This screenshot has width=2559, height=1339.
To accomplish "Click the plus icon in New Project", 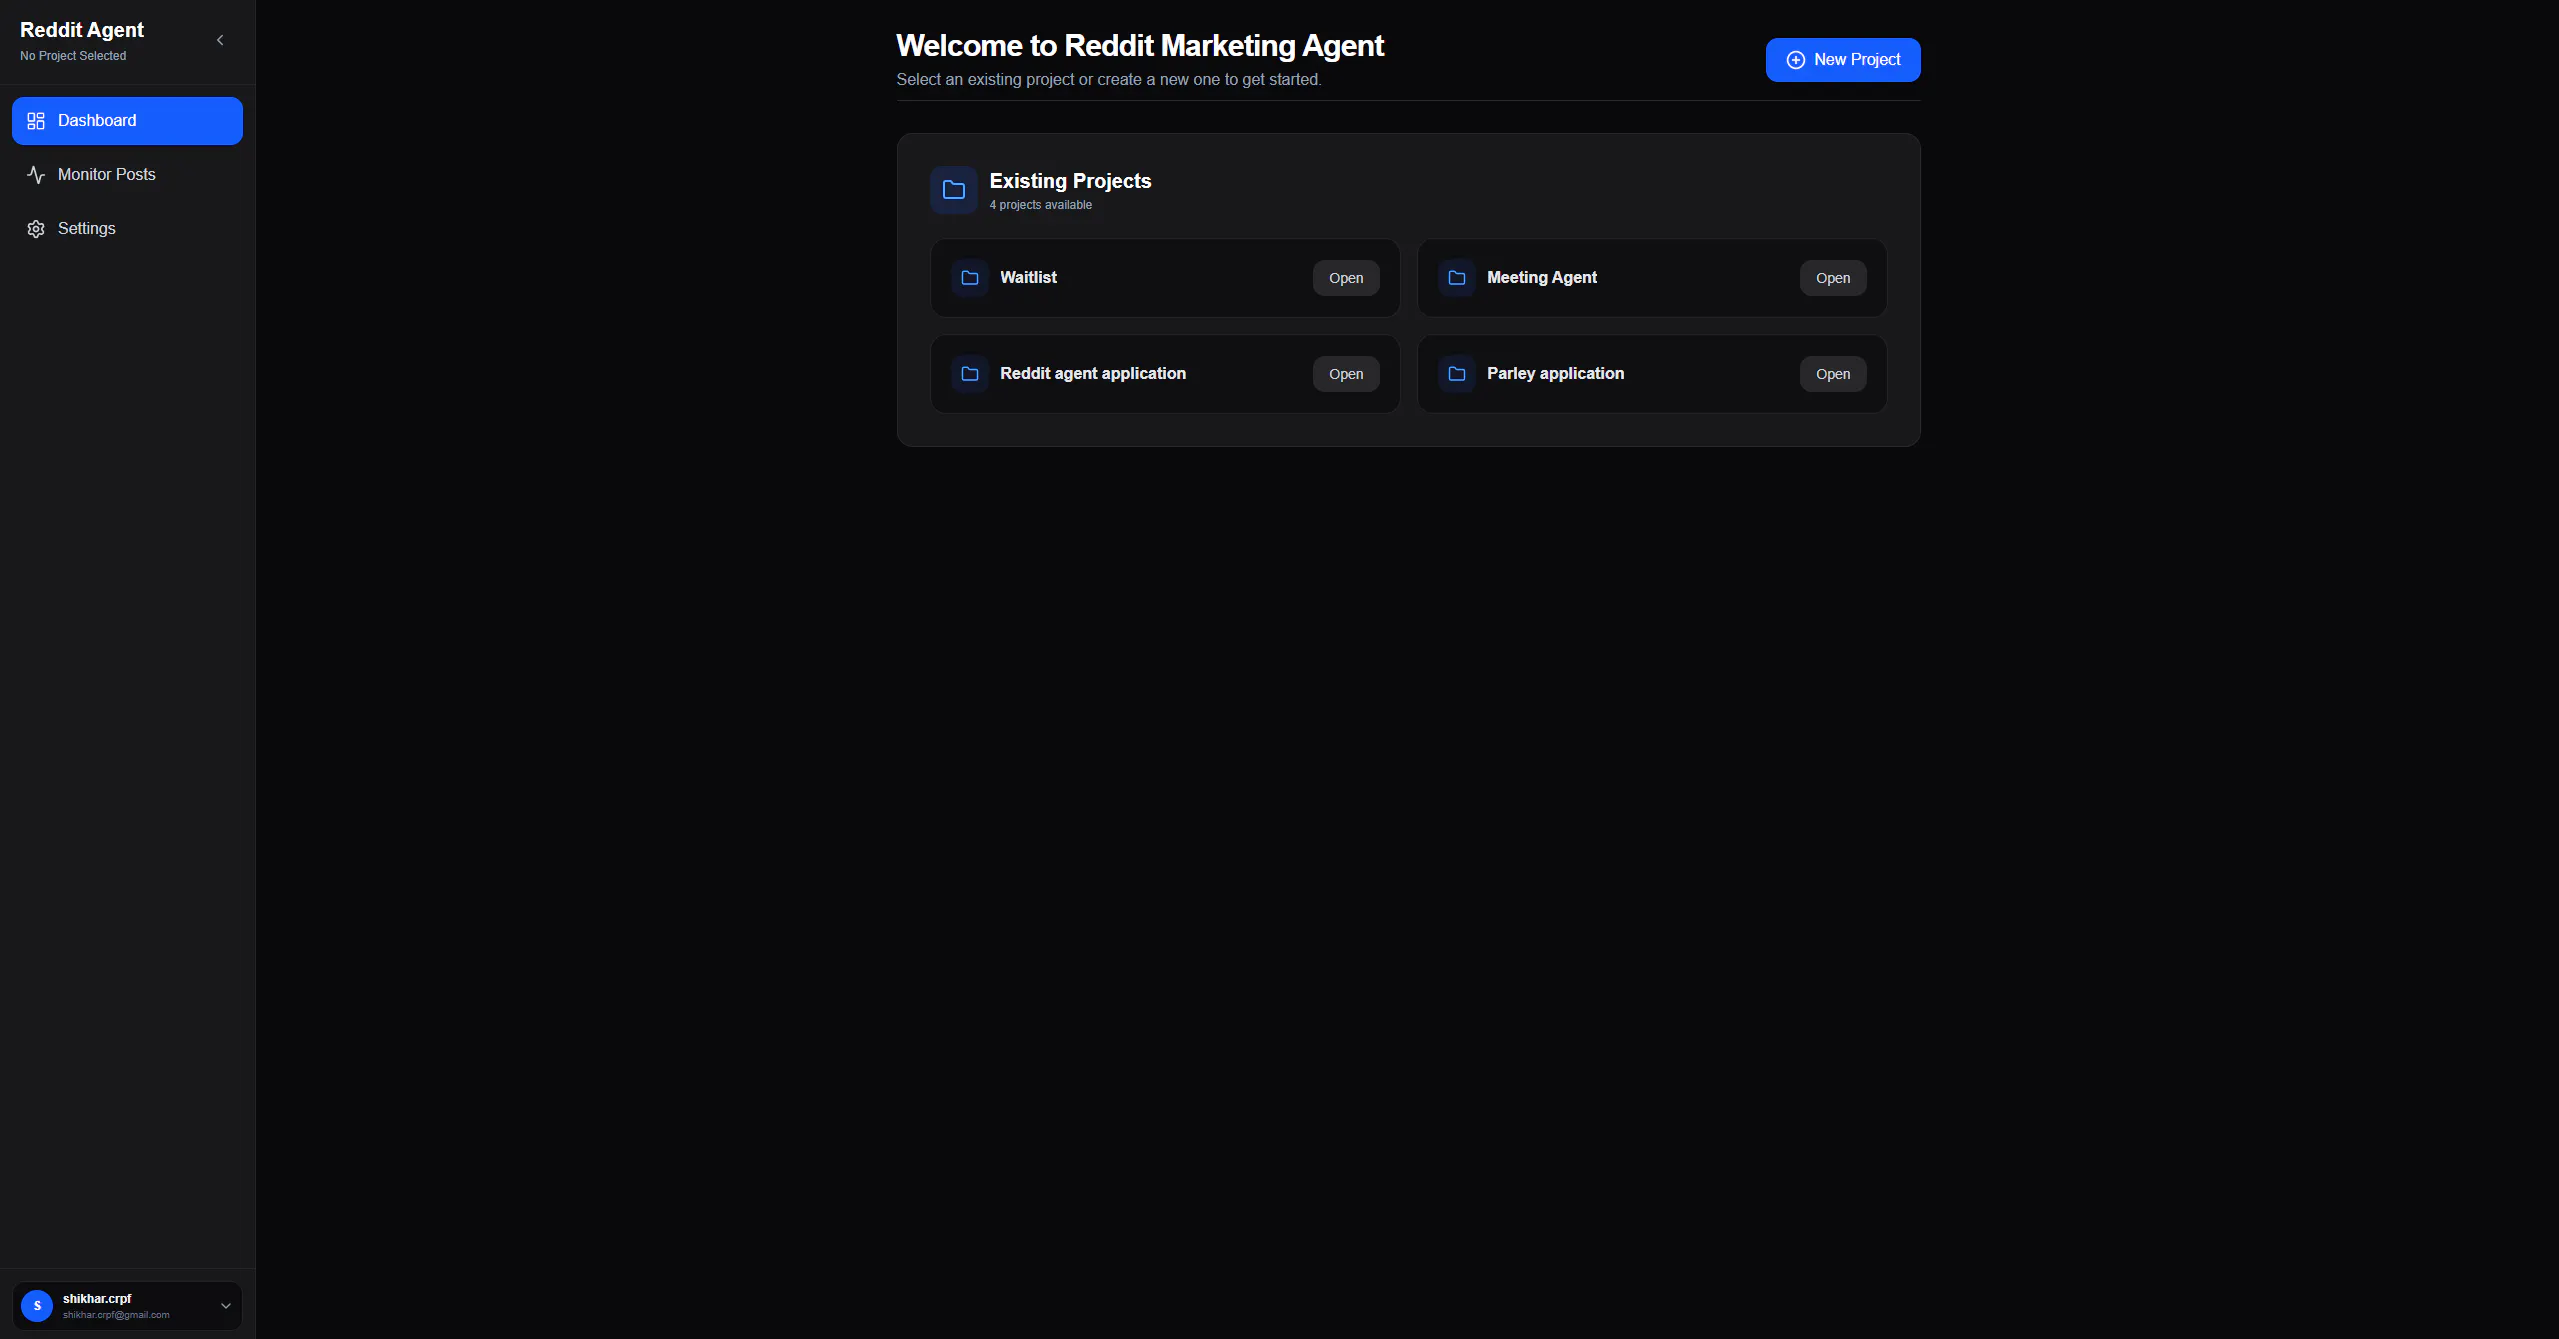I will (x=1795, y=60).
